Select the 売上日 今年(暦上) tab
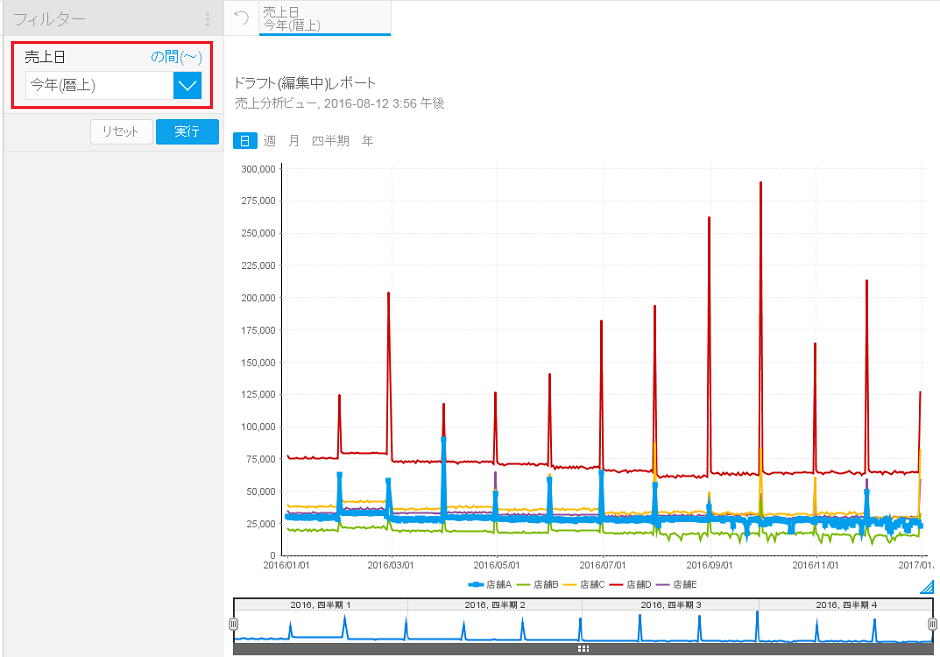This screenshot has height=657, width=940. (325, 19)
